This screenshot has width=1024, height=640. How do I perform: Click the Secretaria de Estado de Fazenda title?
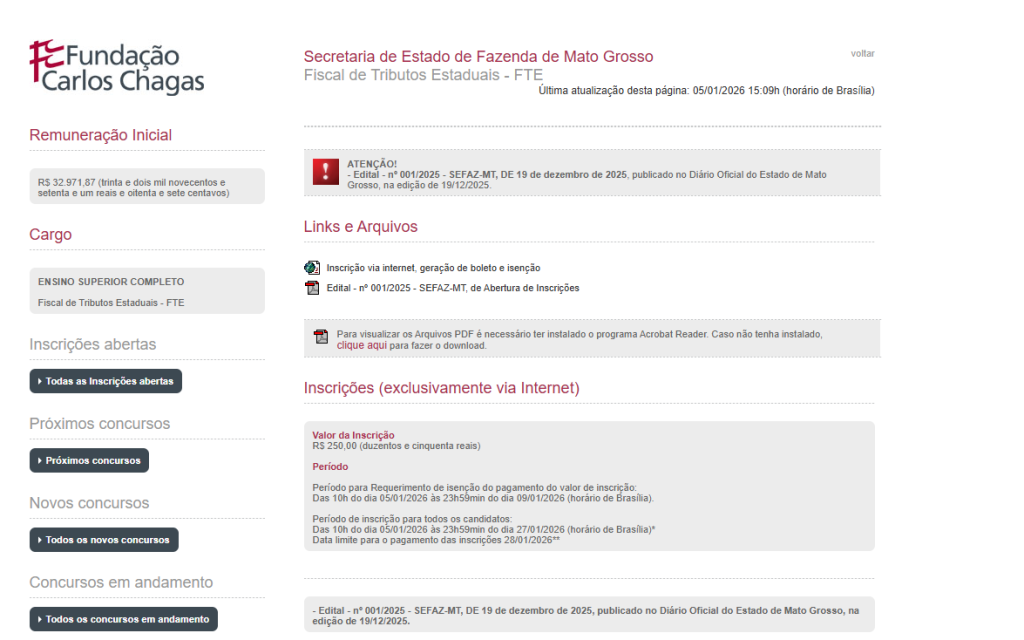pos(478,57)
